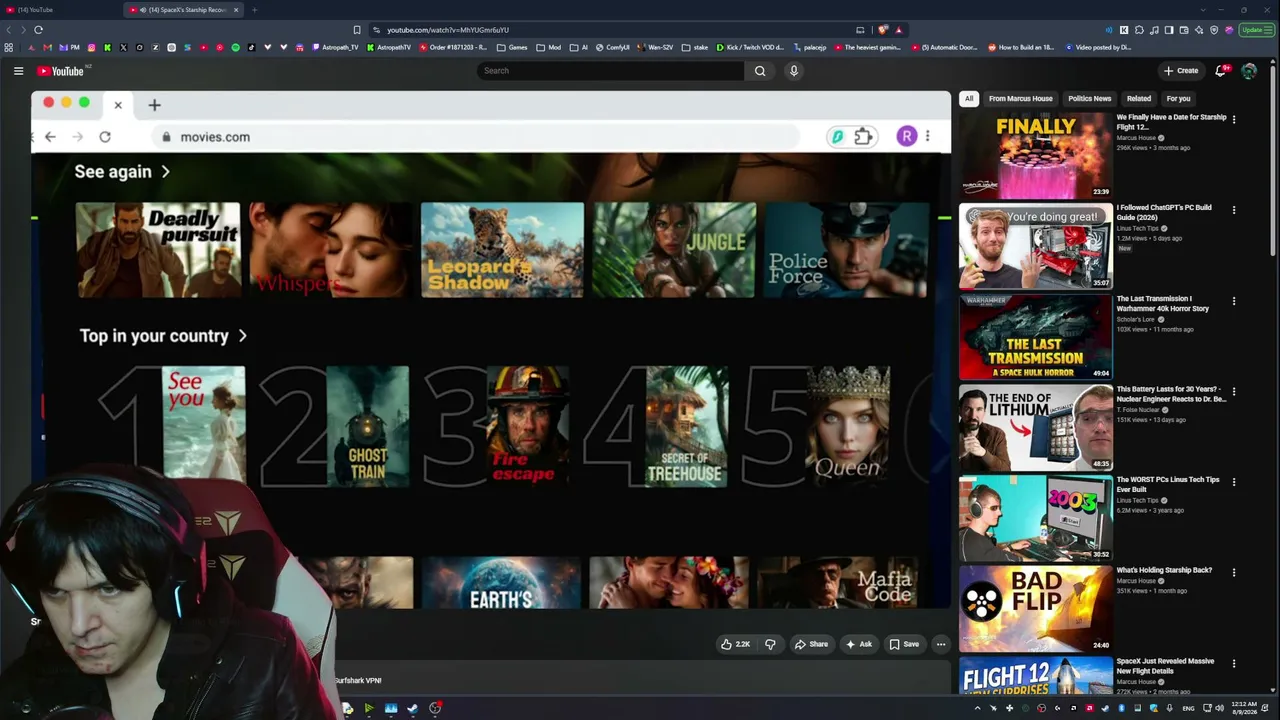Open the new tab plus button
This screenshot has width=1280, height=720.
pos(254,10)
